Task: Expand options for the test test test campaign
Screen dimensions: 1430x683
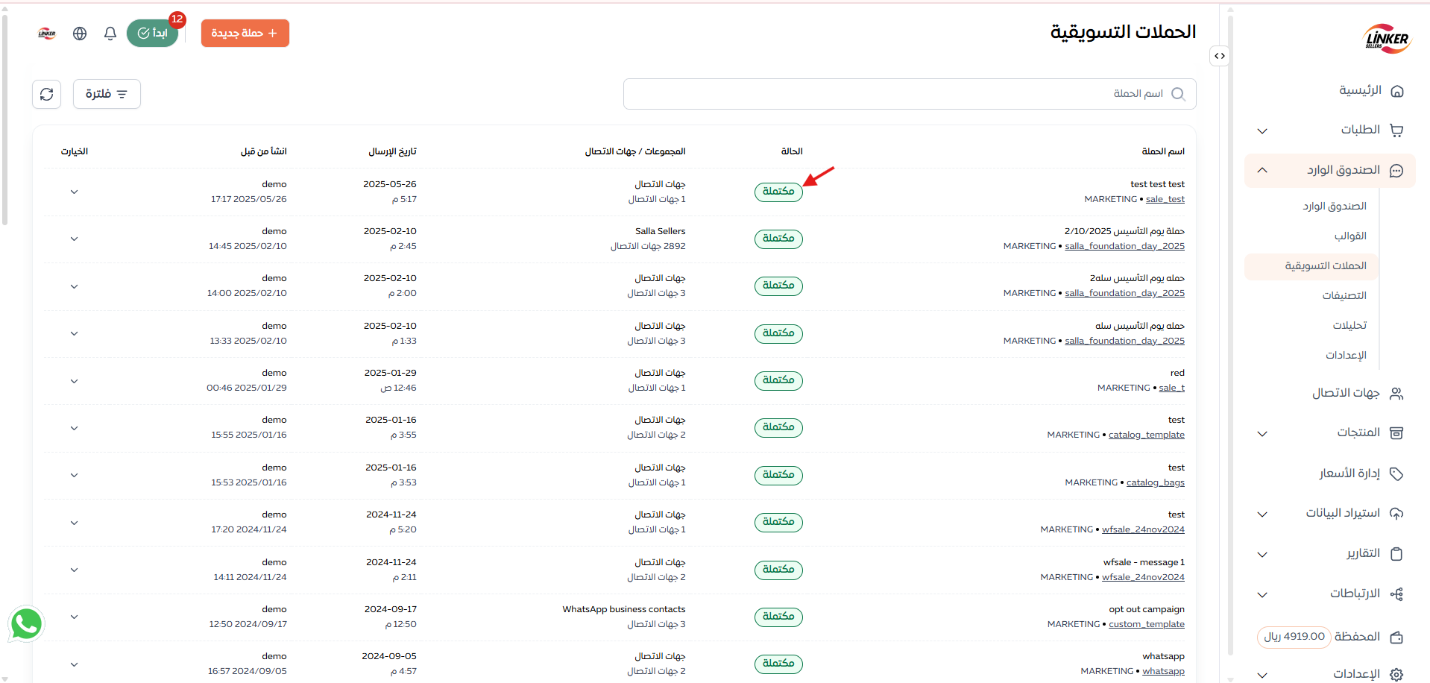Action: click(x=74, y=192)
